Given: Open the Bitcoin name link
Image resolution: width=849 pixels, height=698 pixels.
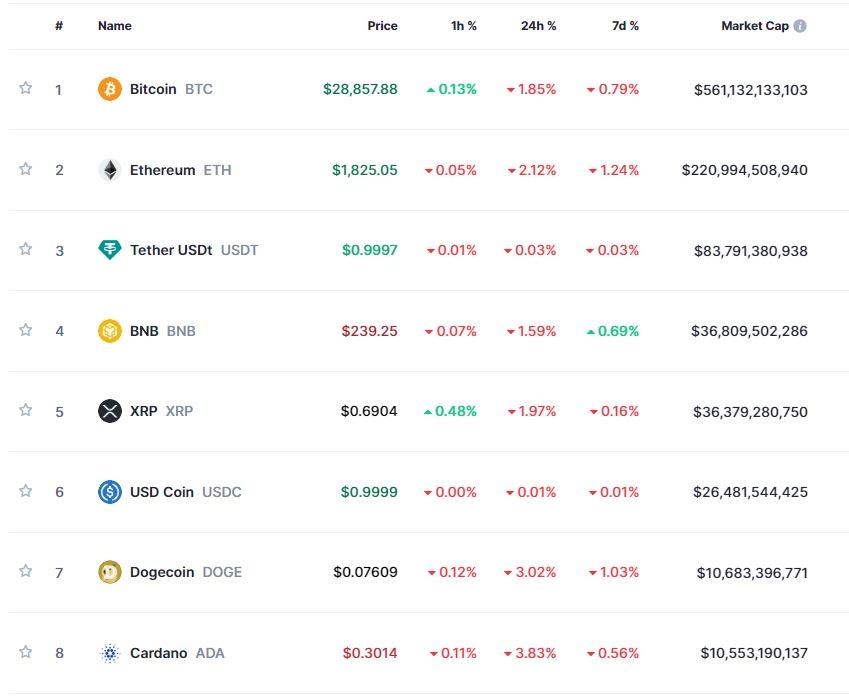Looking at the screenshot, I should point(156,89).
